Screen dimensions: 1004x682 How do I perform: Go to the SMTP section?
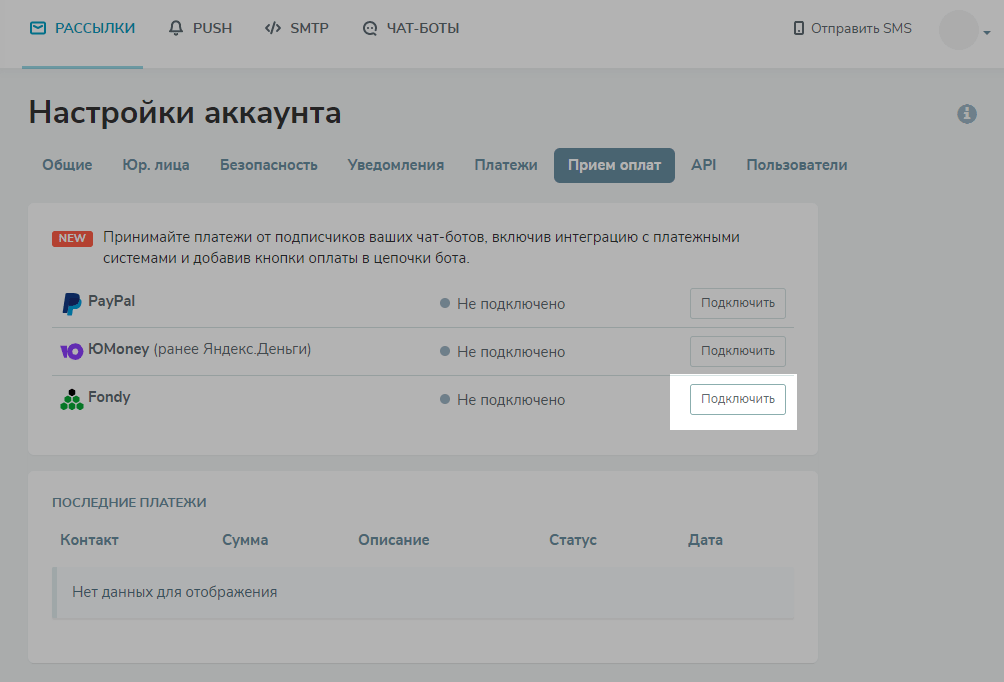[x=296, y=29]
